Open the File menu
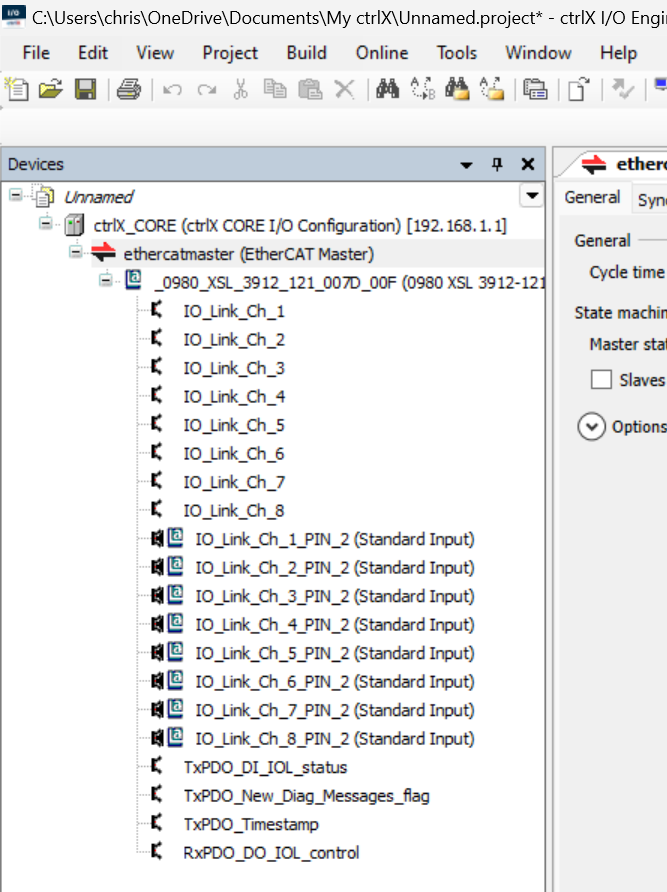Image resolution: width=667 pixels, height=892 pixels. tap(36, 53)
